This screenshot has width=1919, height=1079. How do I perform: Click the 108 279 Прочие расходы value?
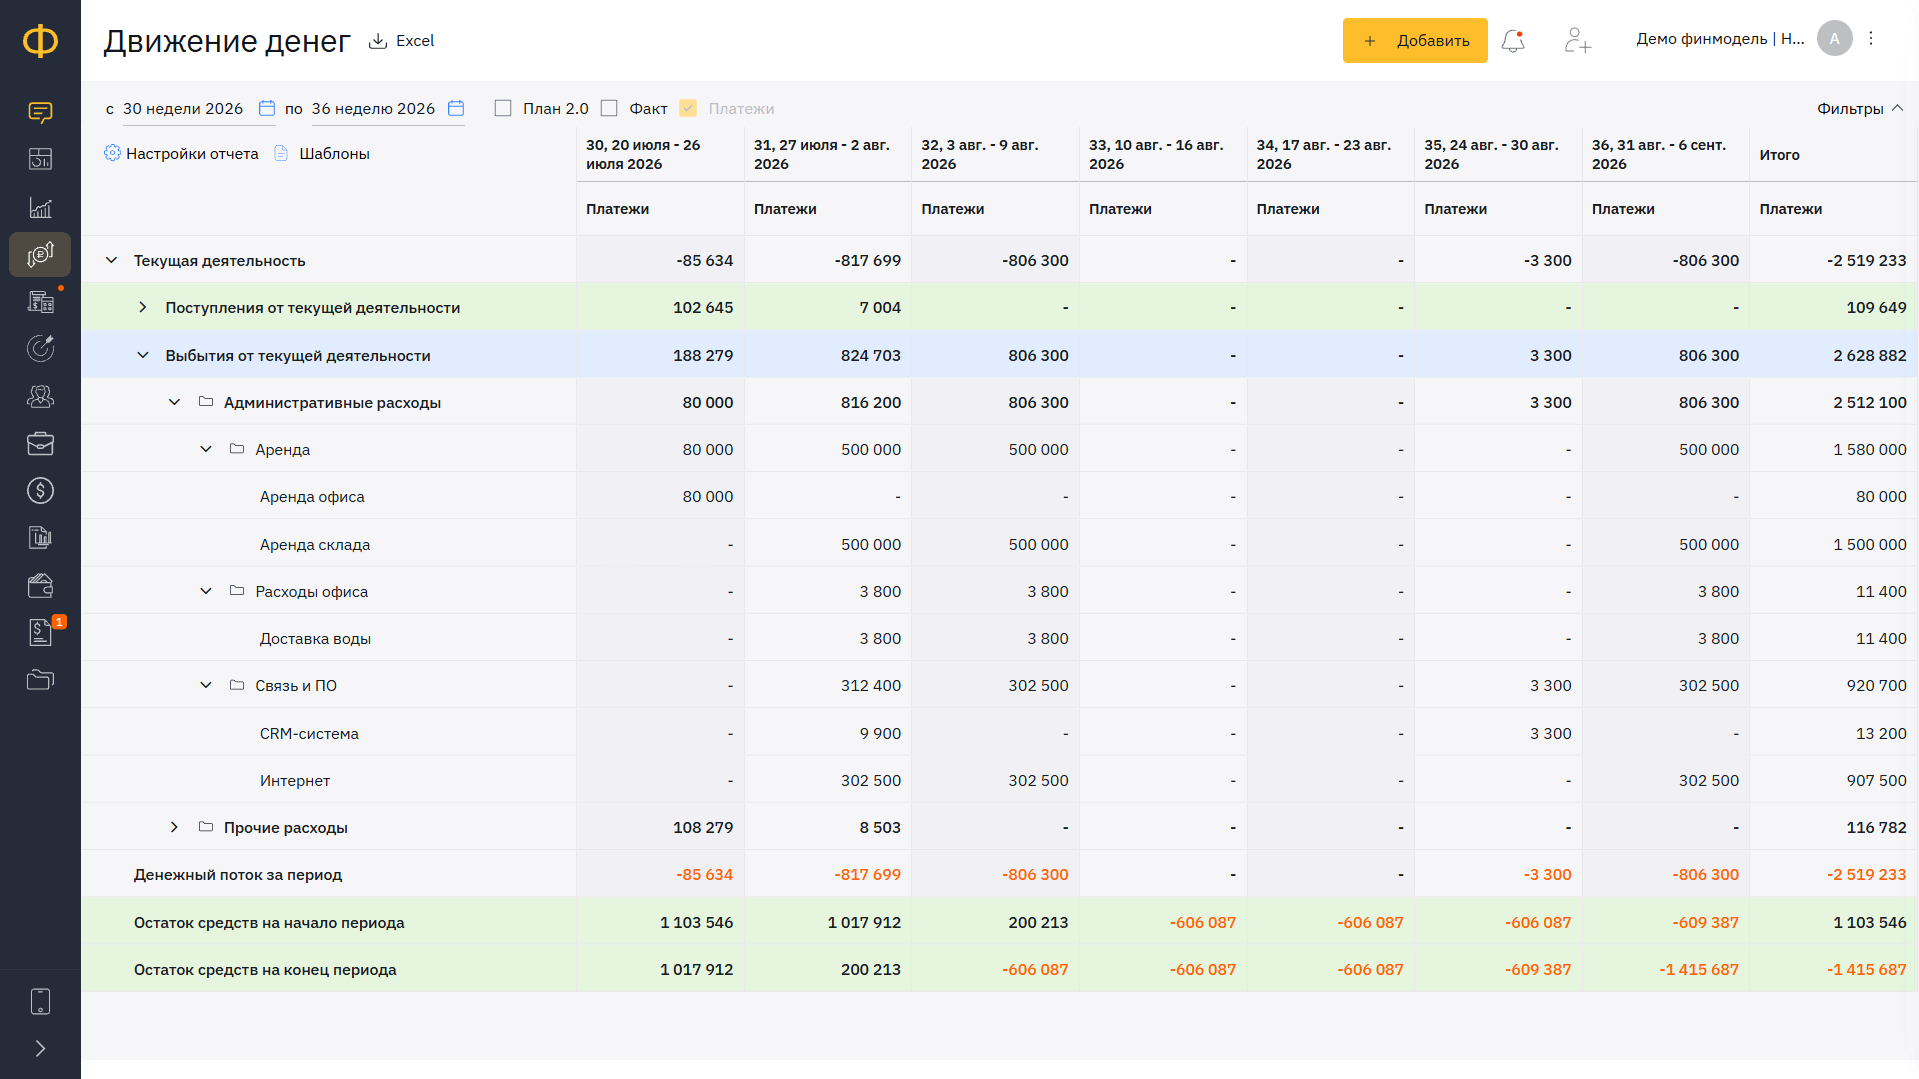(703, 827)
